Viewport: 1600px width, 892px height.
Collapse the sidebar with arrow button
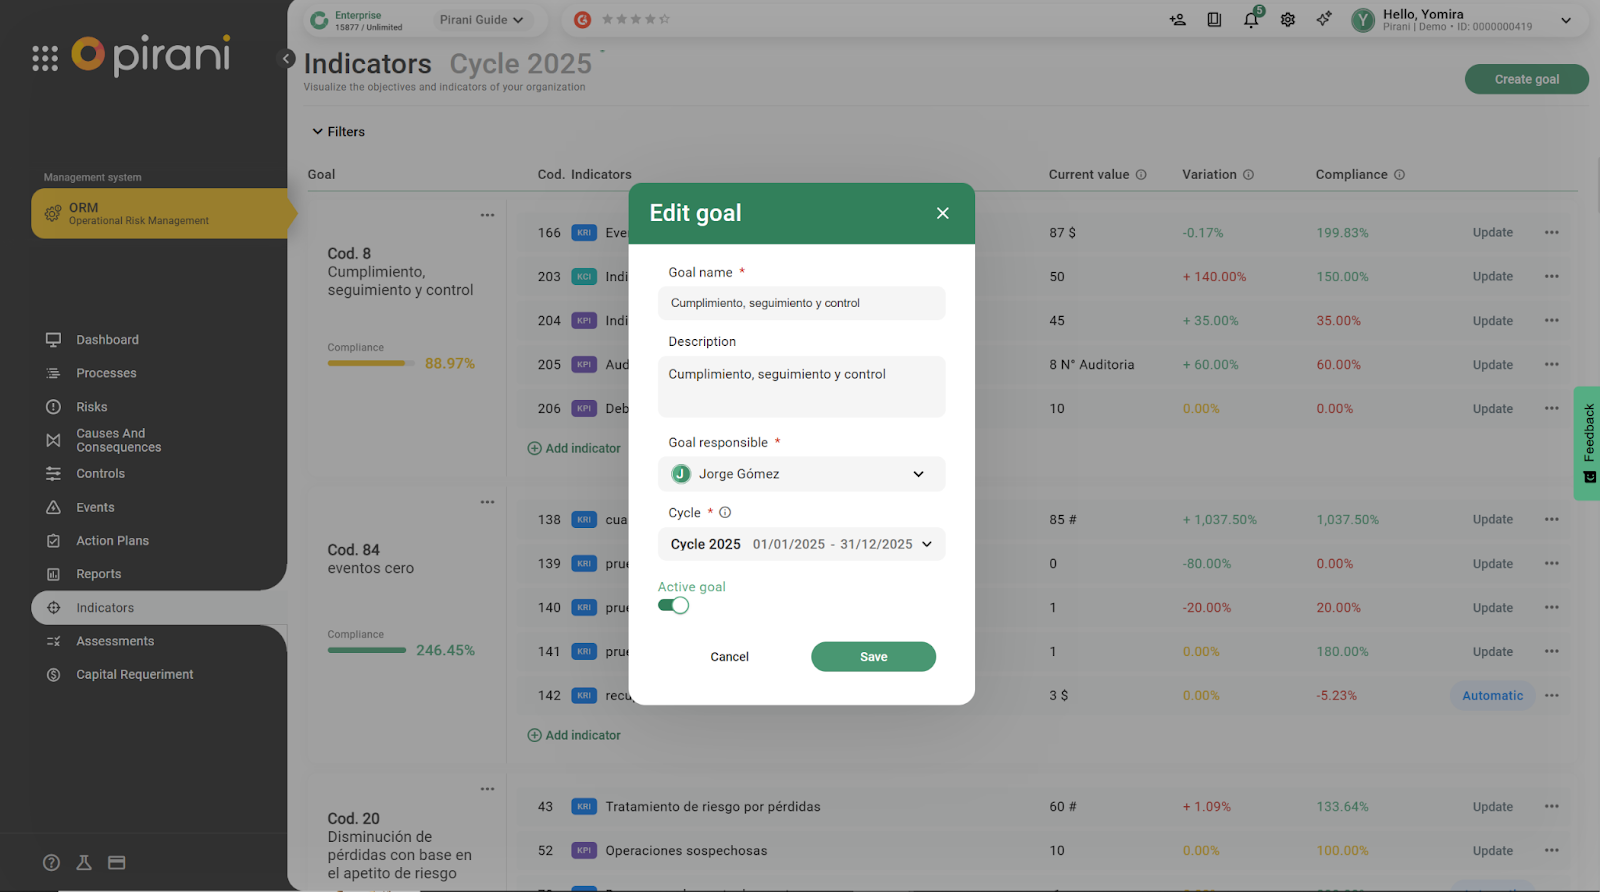click(287, 59)
